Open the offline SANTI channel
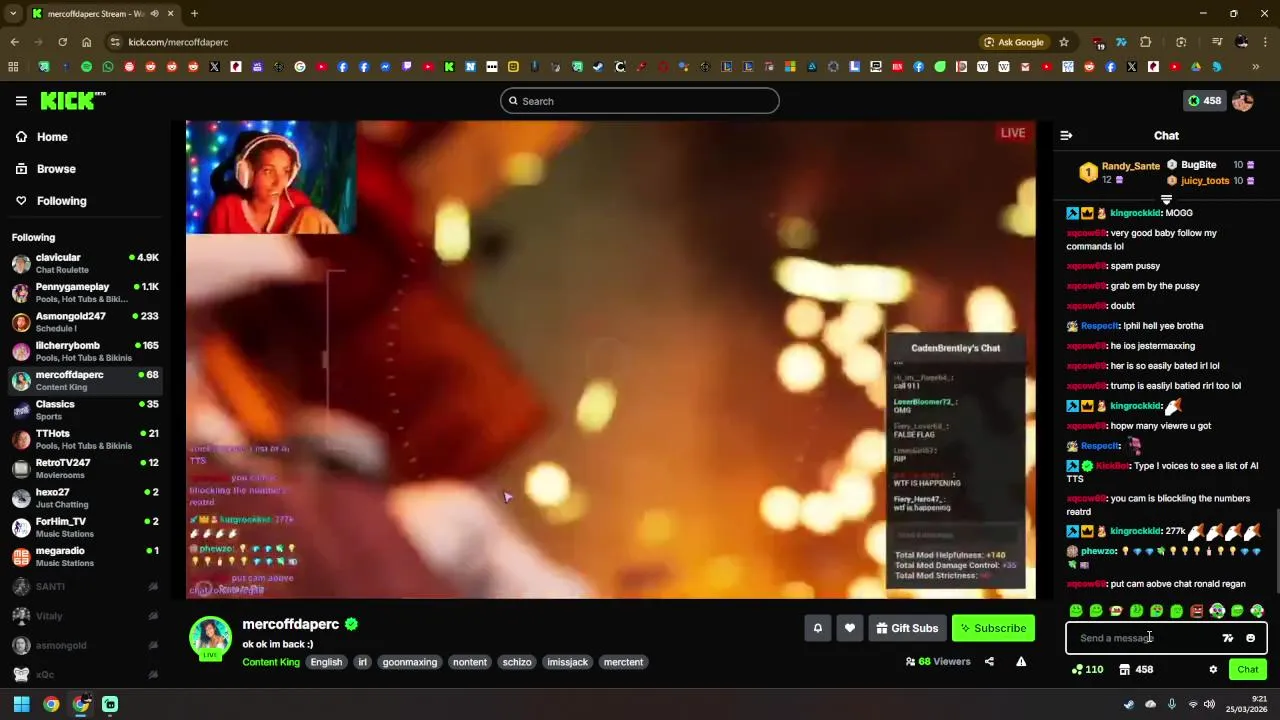The image size is (1280, 720). [x=85, y=587]
